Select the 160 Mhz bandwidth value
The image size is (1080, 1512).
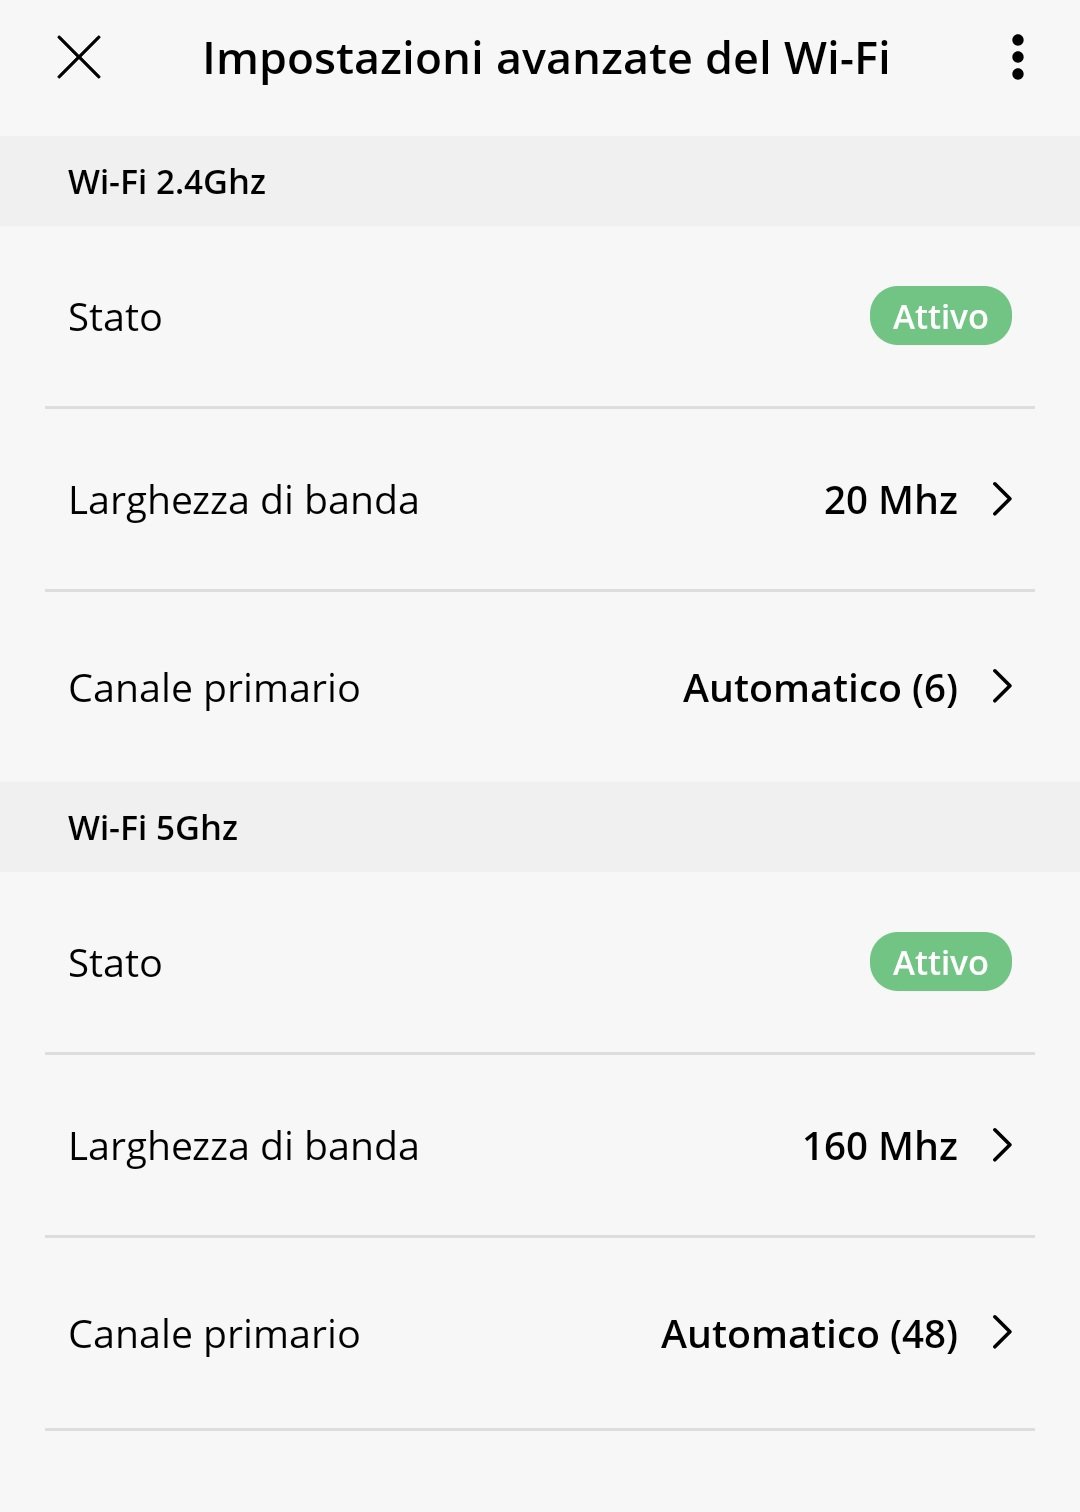(880, 1146)
